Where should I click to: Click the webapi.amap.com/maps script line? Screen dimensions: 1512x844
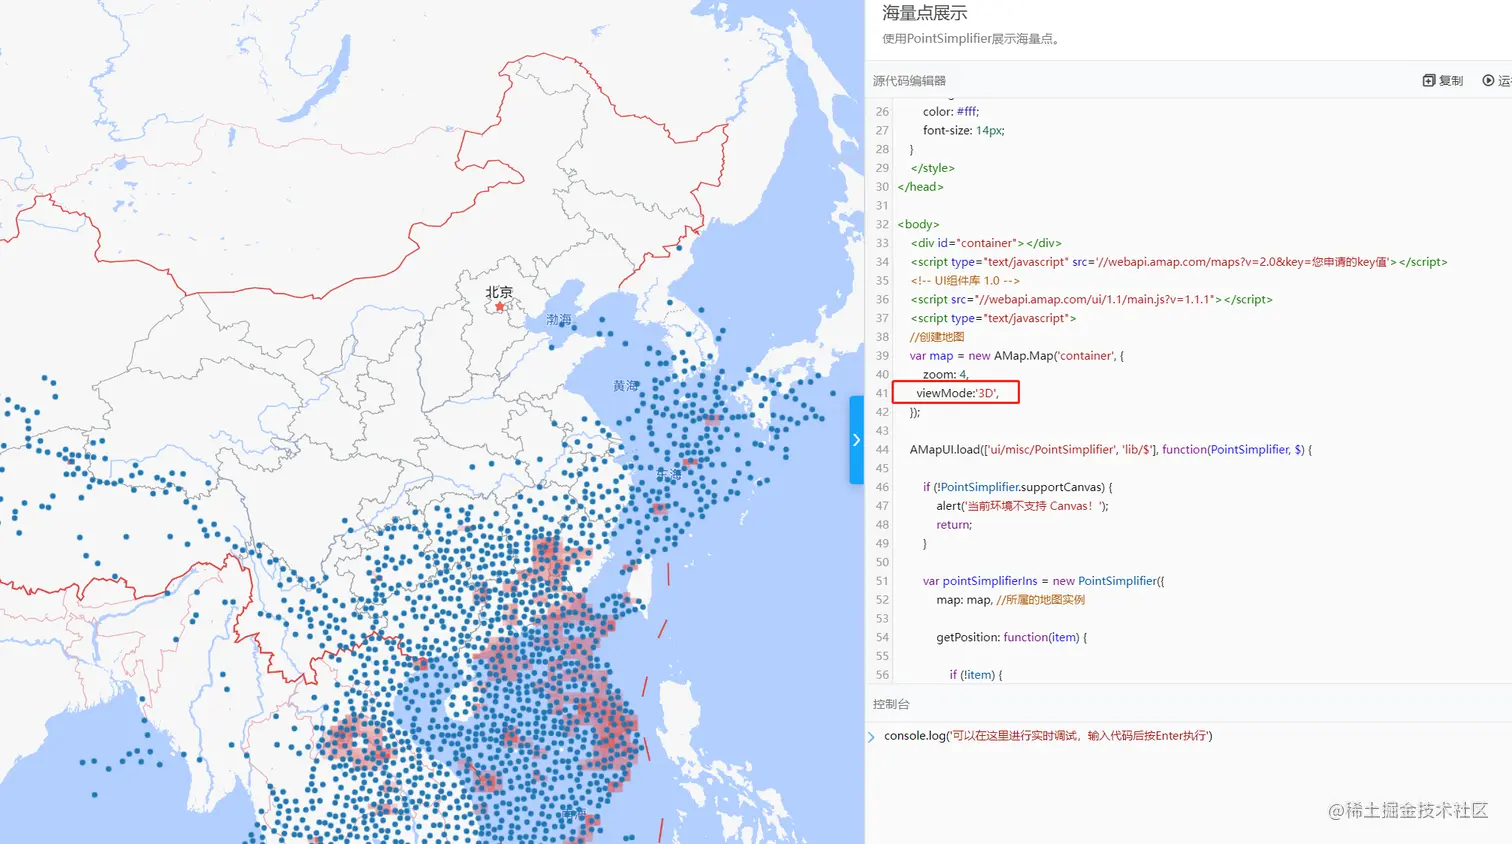1179,262
